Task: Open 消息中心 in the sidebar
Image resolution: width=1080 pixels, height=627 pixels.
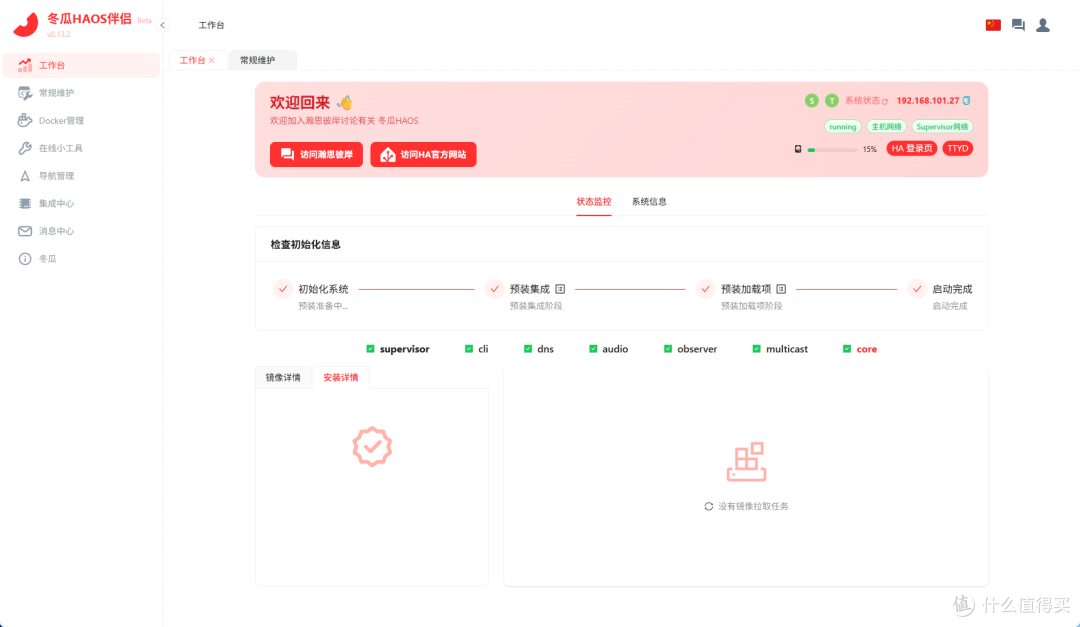Action: [81, 231]
